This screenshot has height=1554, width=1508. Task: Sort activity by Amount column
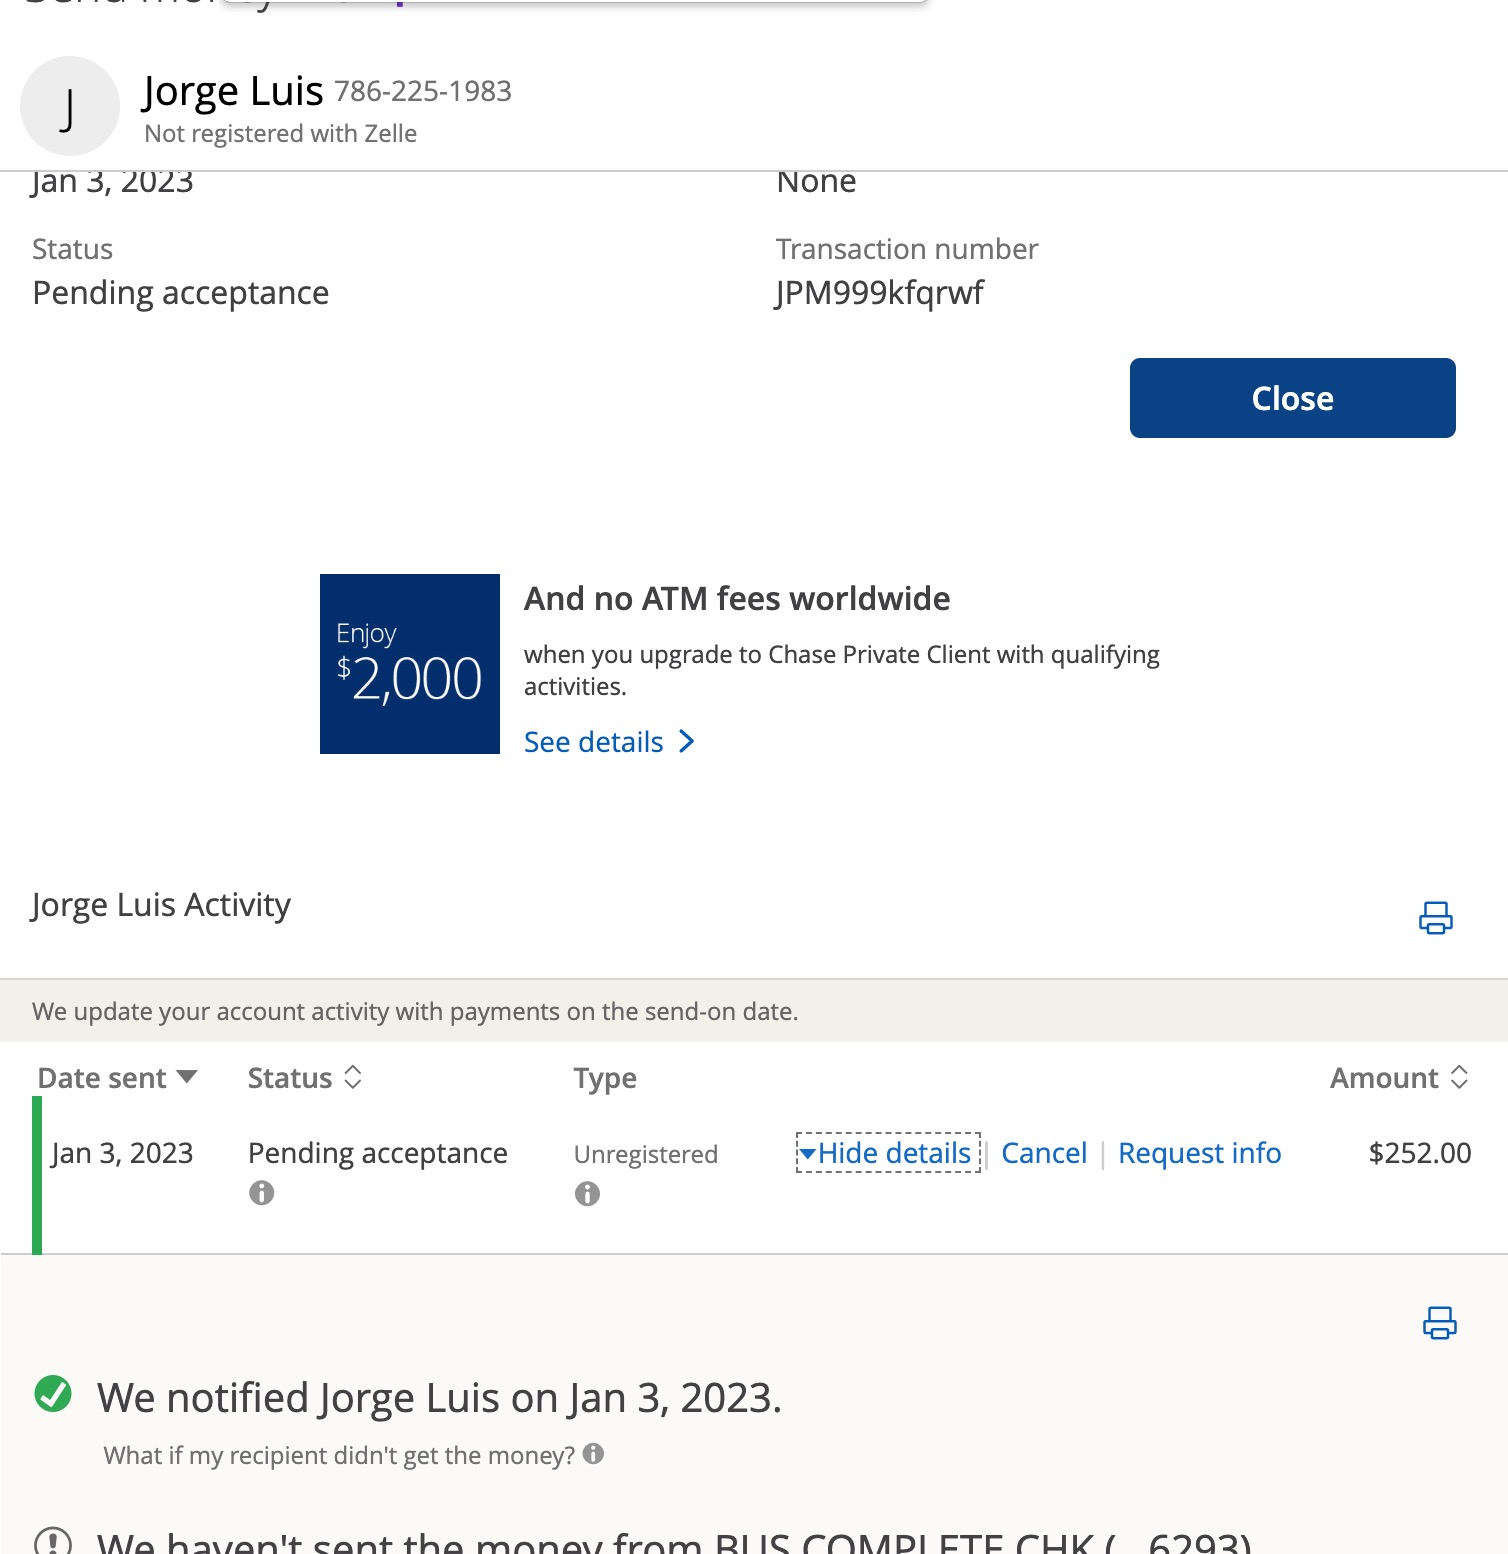[x=1399, y=1078]
